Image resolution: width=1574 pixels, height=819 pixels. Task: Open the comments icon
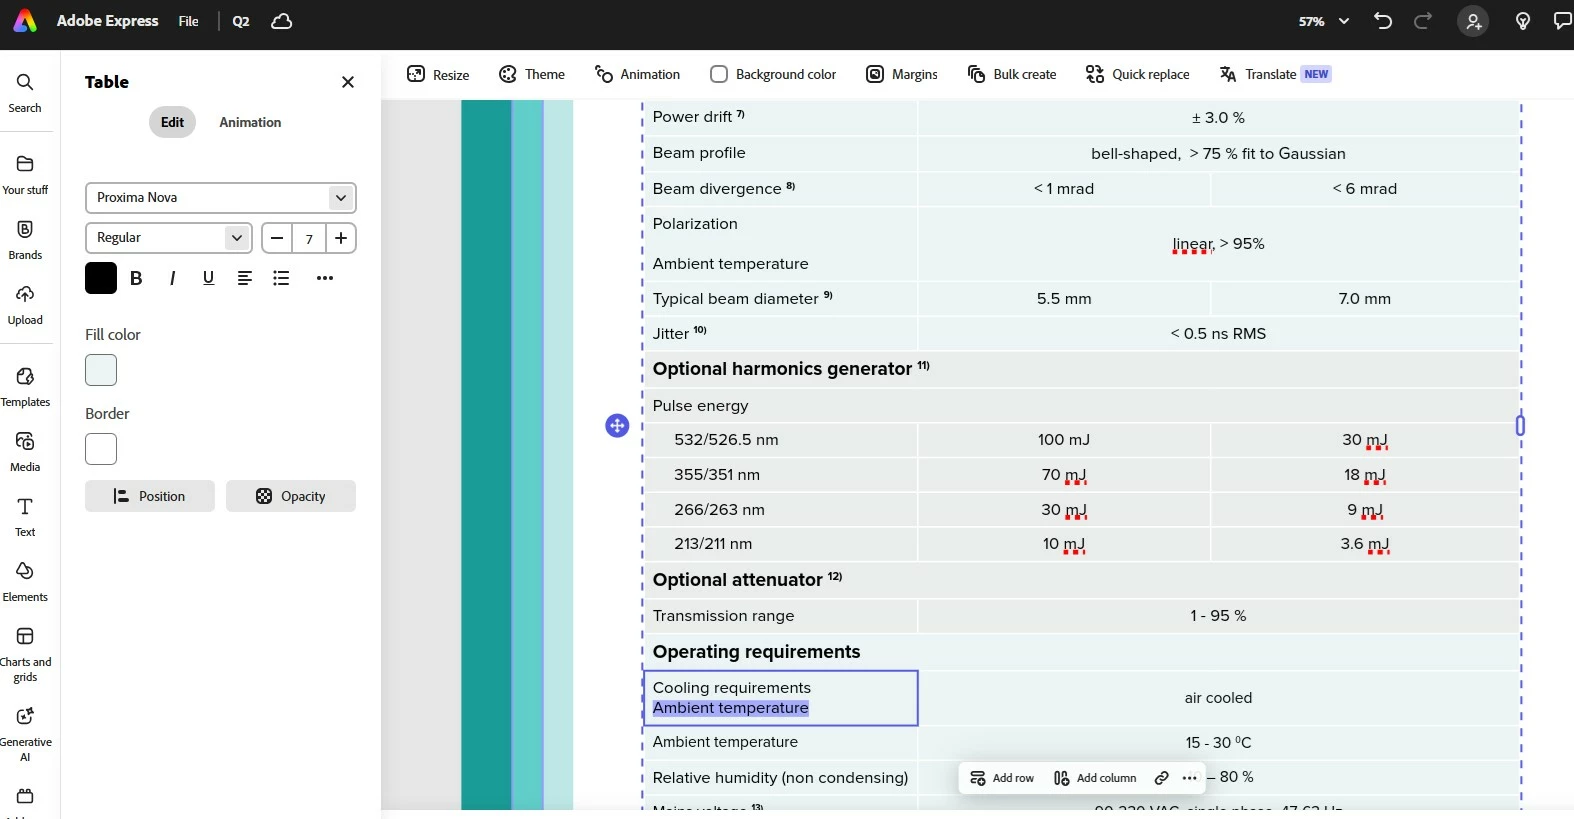click(x=1562, y=21)
